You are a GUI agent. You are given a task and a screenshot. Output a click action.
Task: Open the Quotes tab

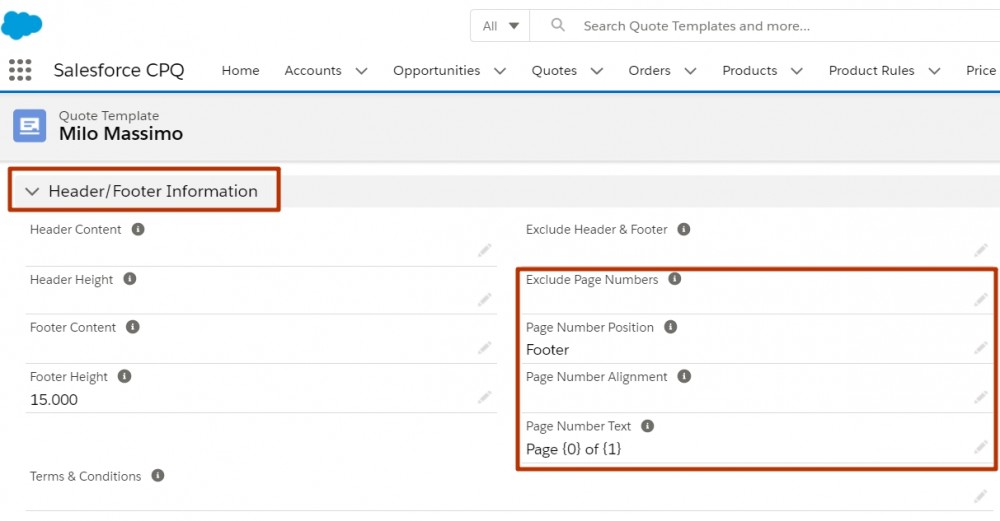click(554, 70)
